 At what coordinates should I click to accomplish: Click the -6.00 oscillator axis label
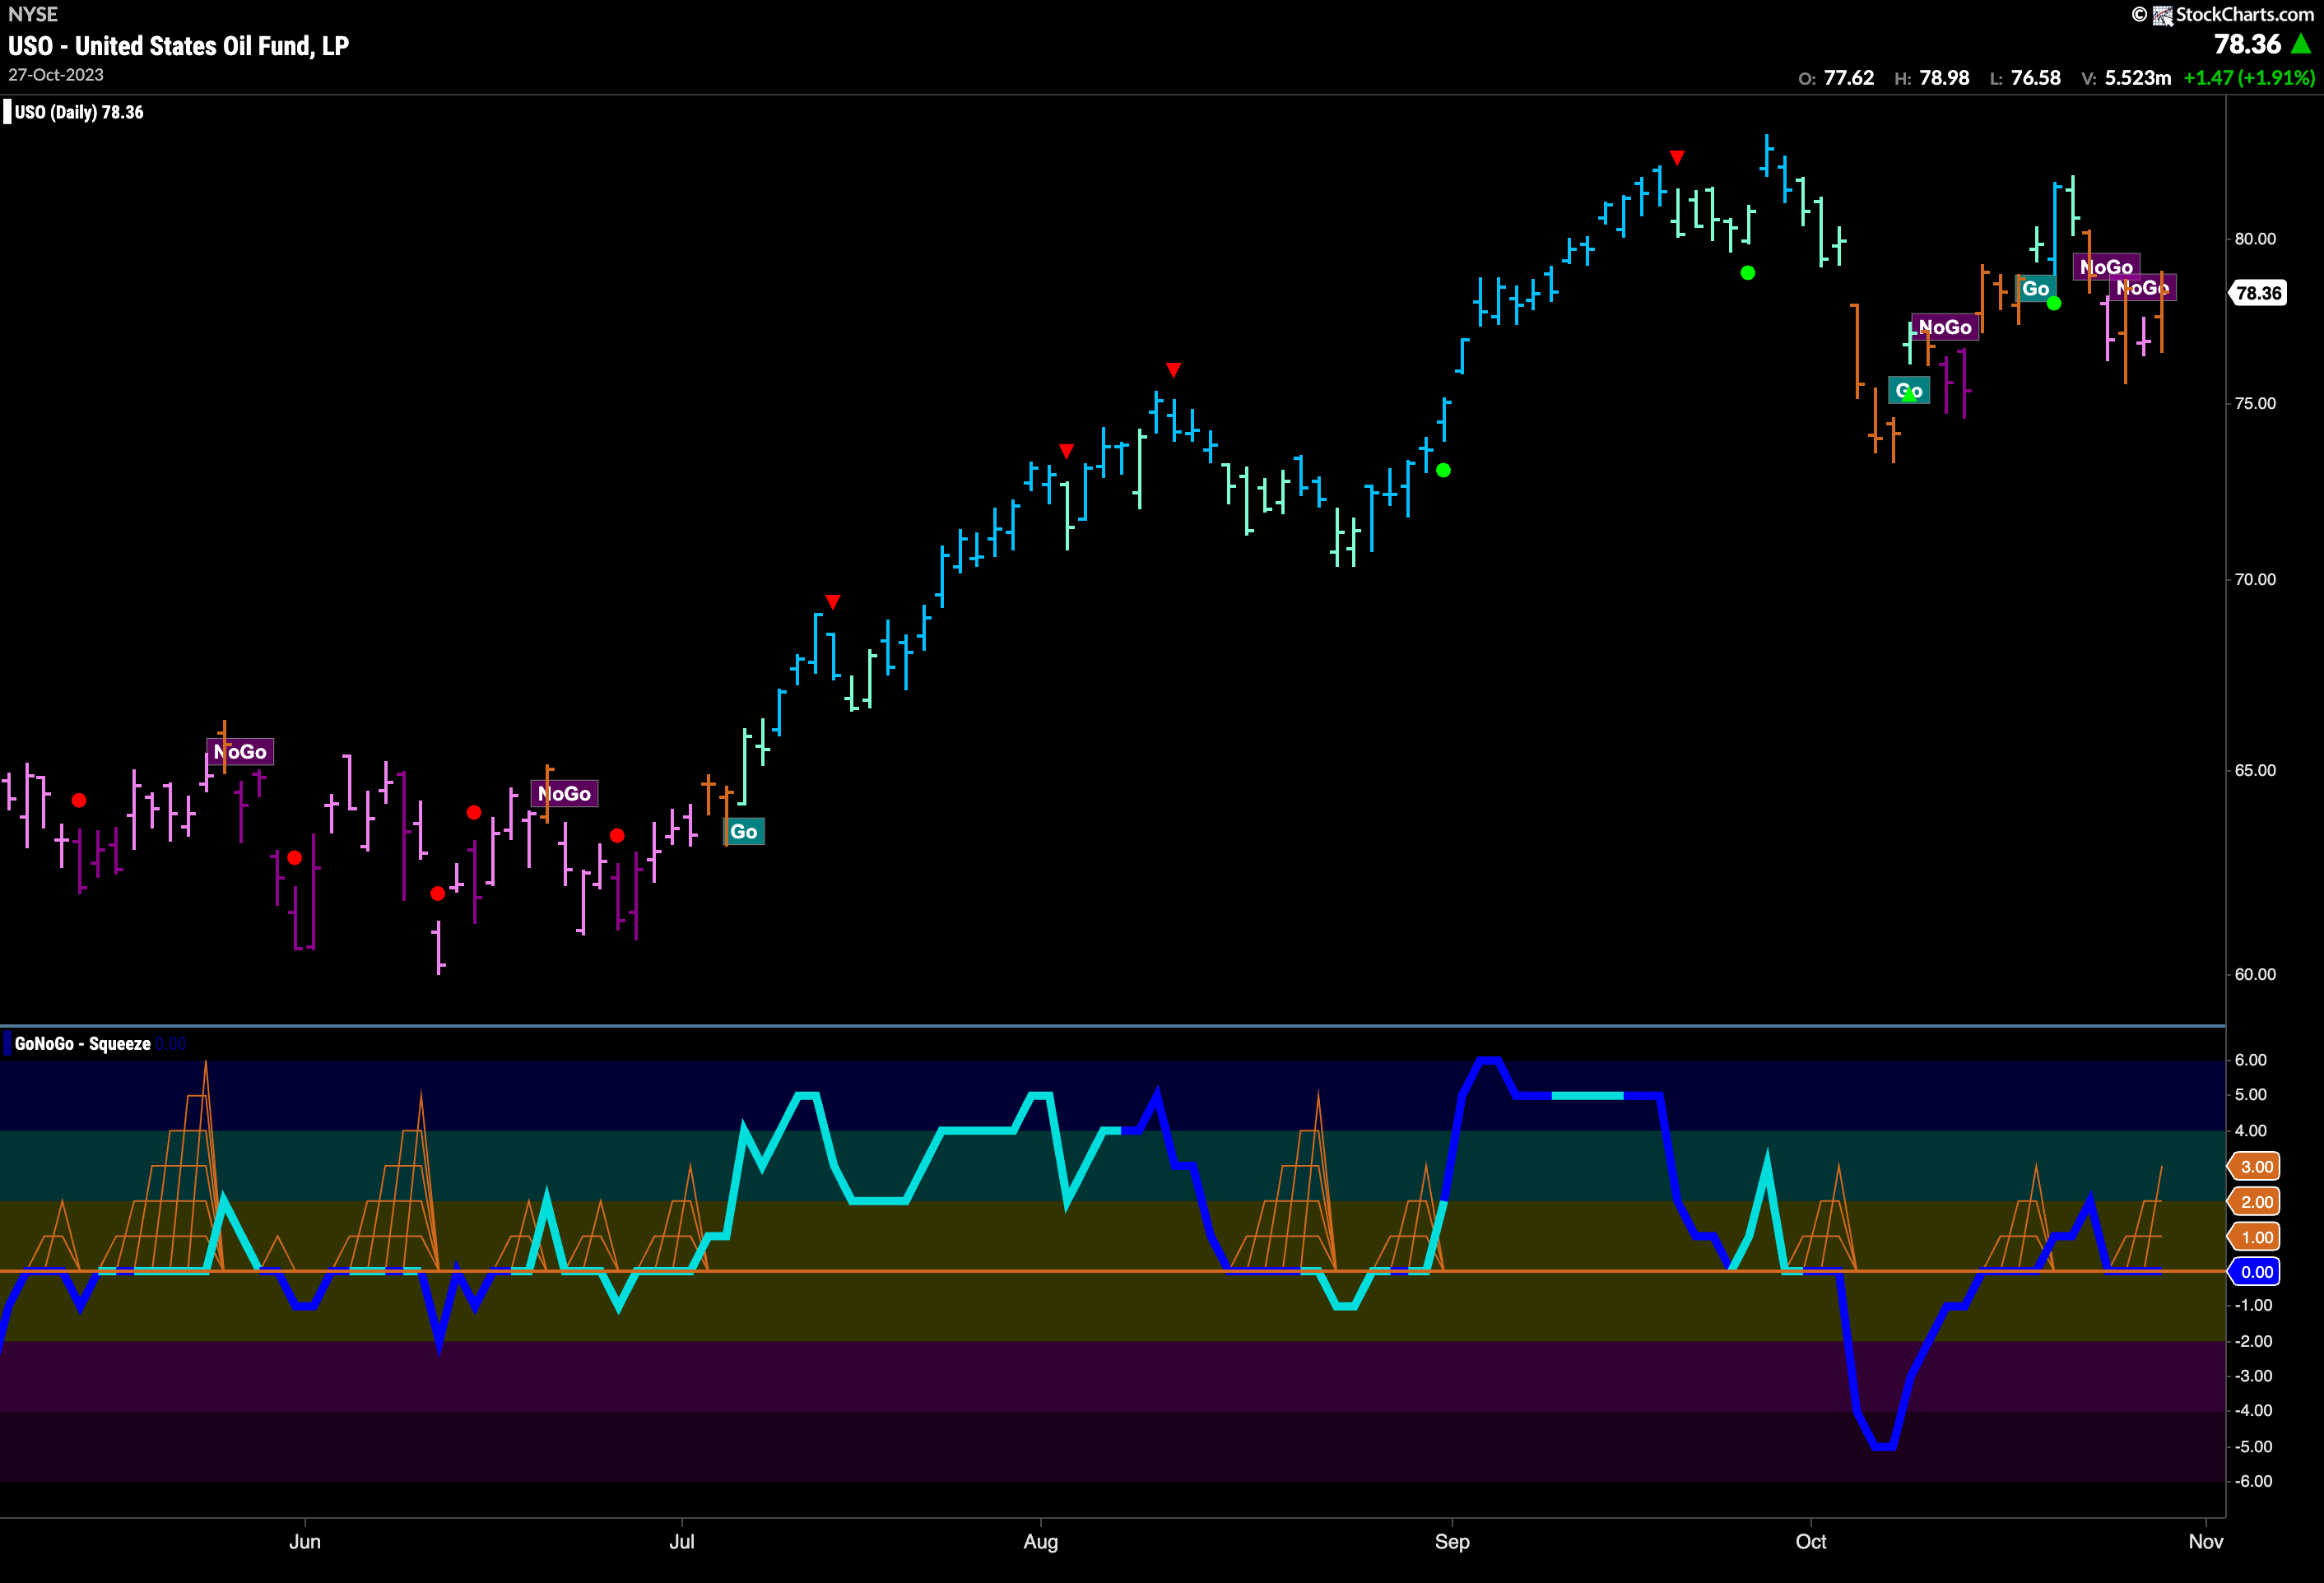coord(2252,1482)
